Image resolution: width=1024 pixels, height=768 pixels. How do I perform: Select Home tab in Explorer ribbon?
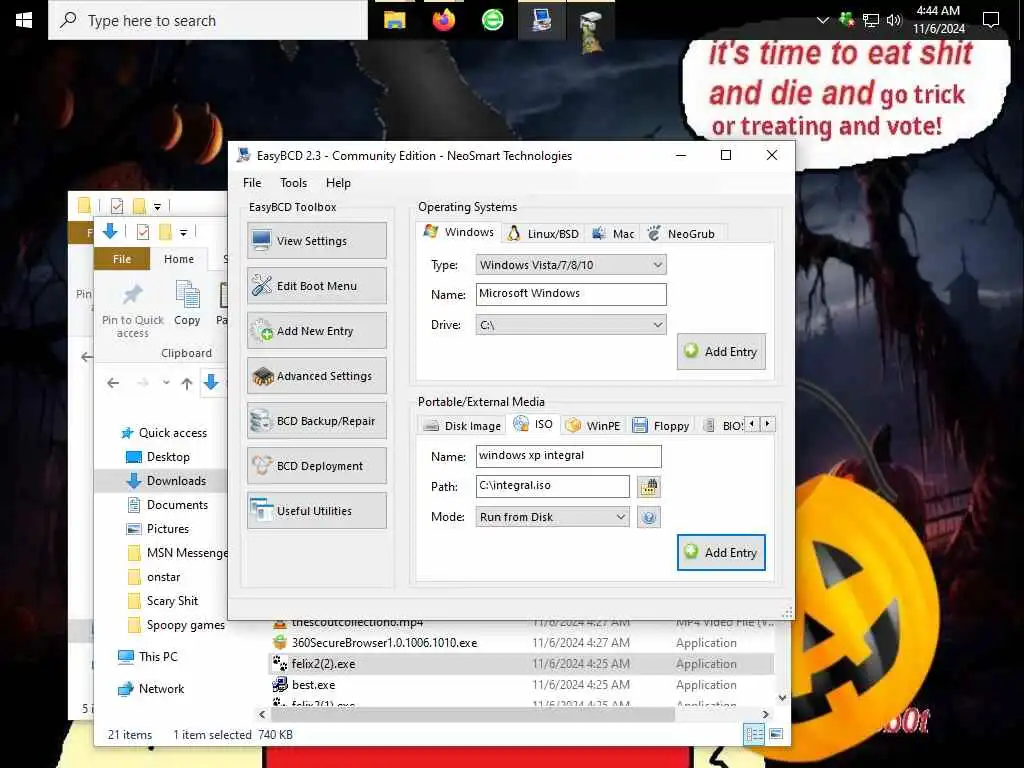[x=179, y=259]
